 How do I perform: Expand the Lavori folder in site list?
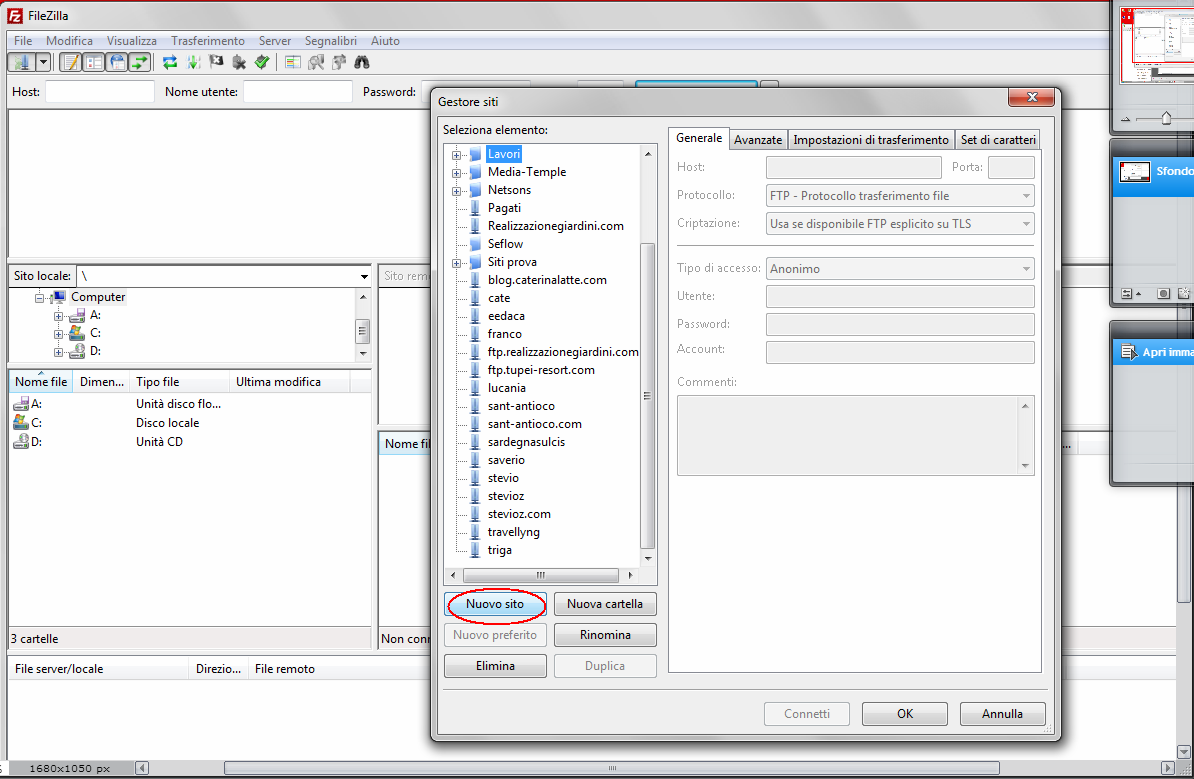[456, 155]
